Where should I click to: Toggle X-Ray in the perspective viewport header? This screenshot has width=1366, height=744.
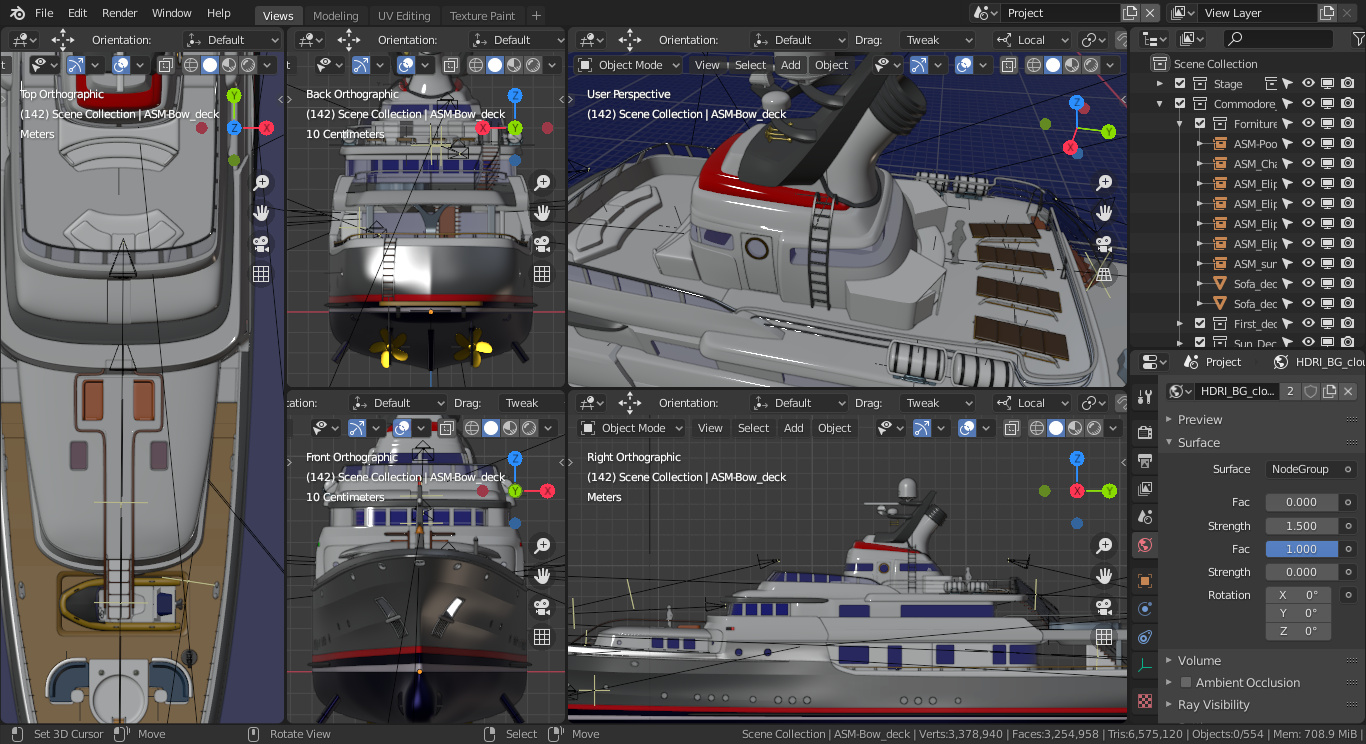click(x=1008, y=64)
